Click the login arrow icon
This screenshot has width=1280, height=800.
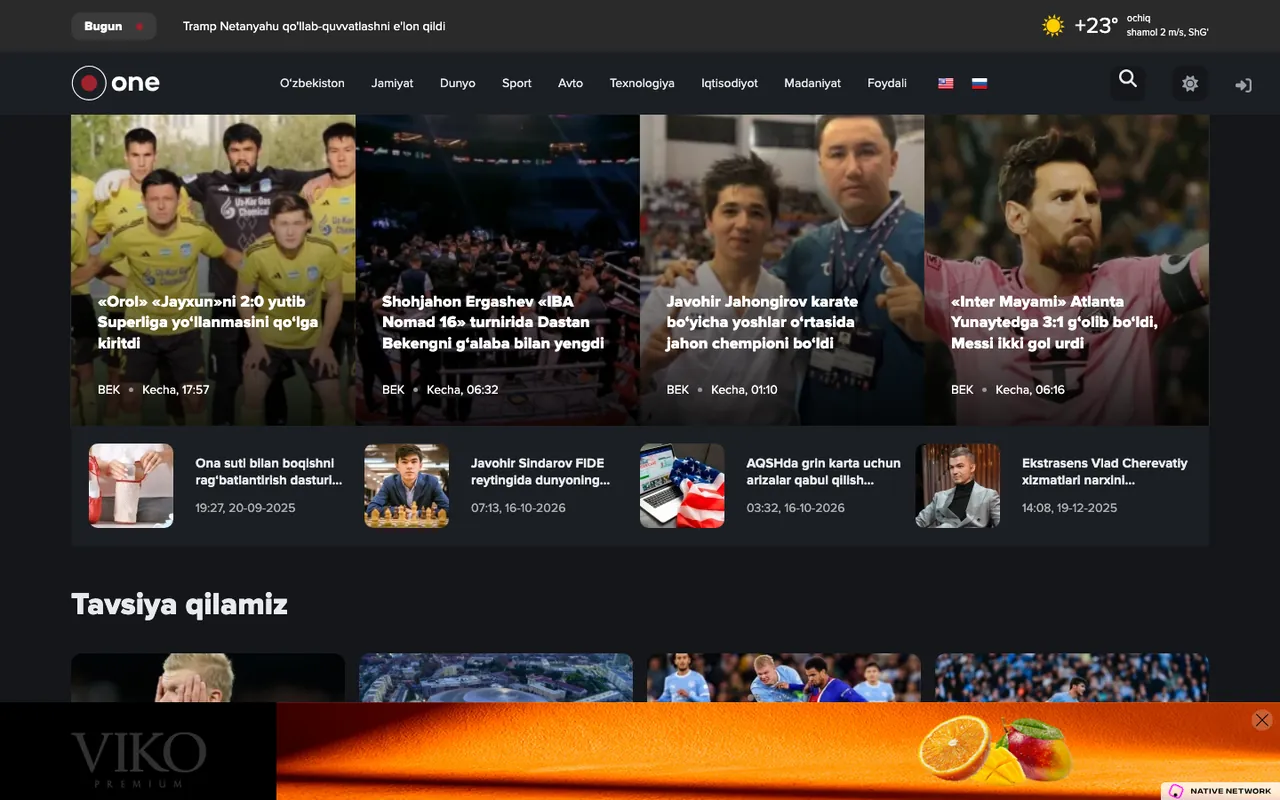point(1243,86)
